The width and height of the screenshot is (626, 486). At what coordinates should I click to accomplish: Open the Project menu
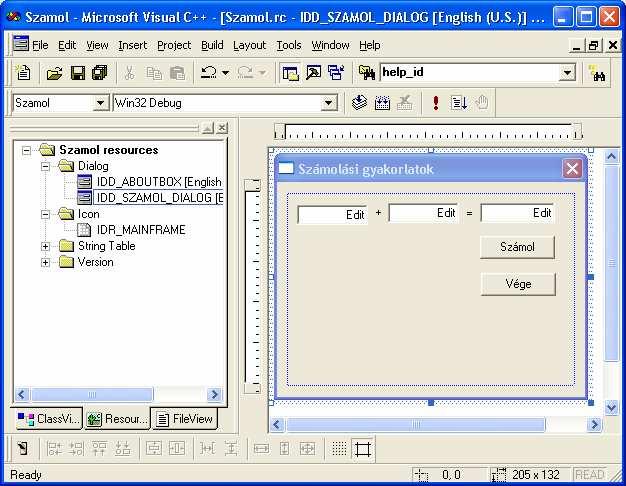click(x=174, y=46)
